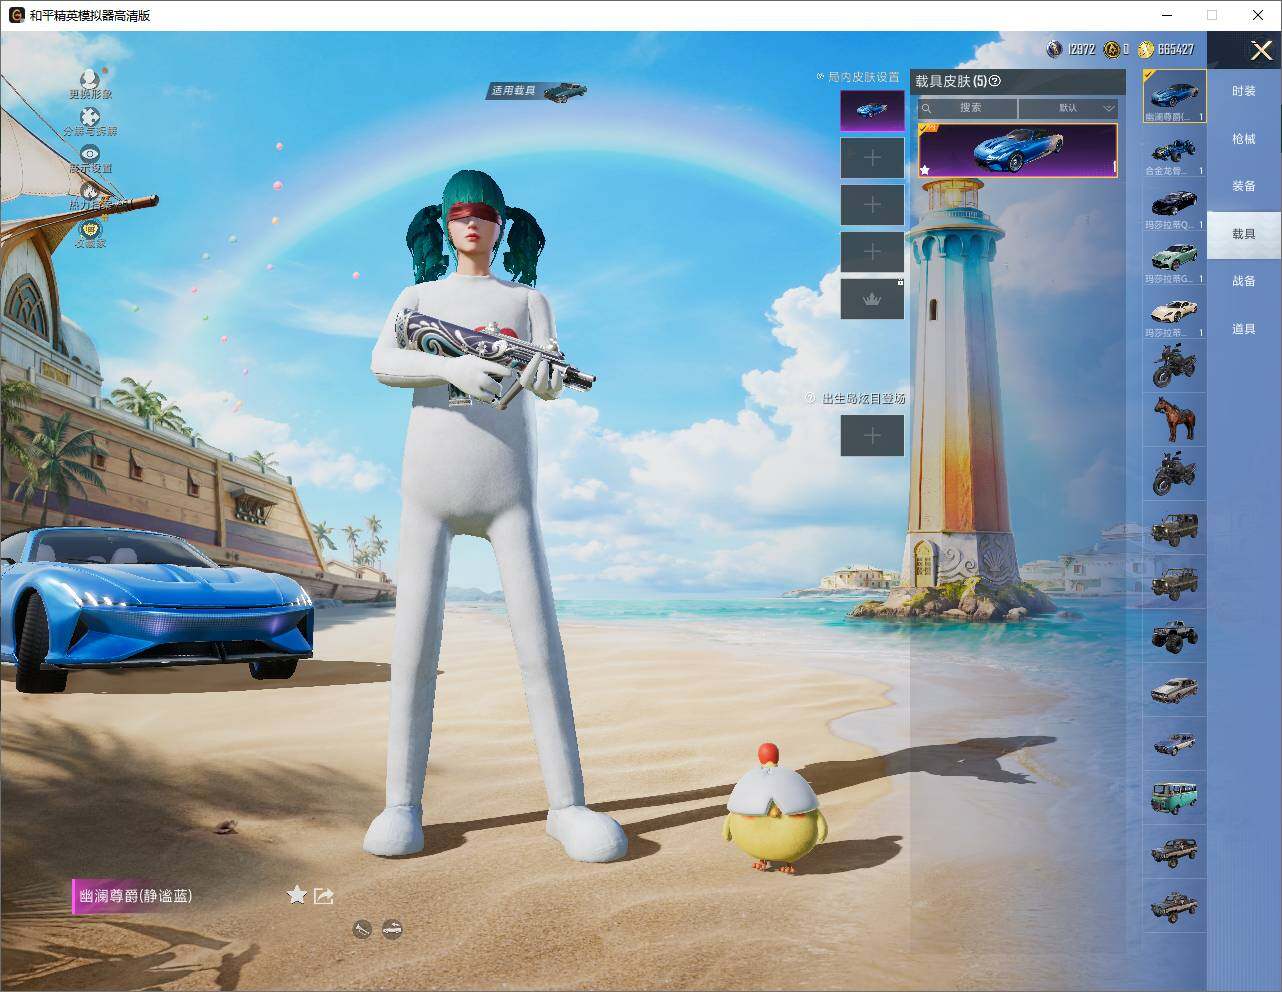Click the 分解与拆解 puzzle icon

coord(90,117)
